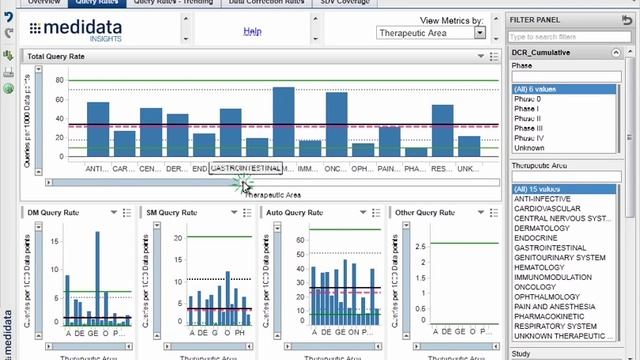Select (All) 6 values in Phase filter

[x=564, y=89]
